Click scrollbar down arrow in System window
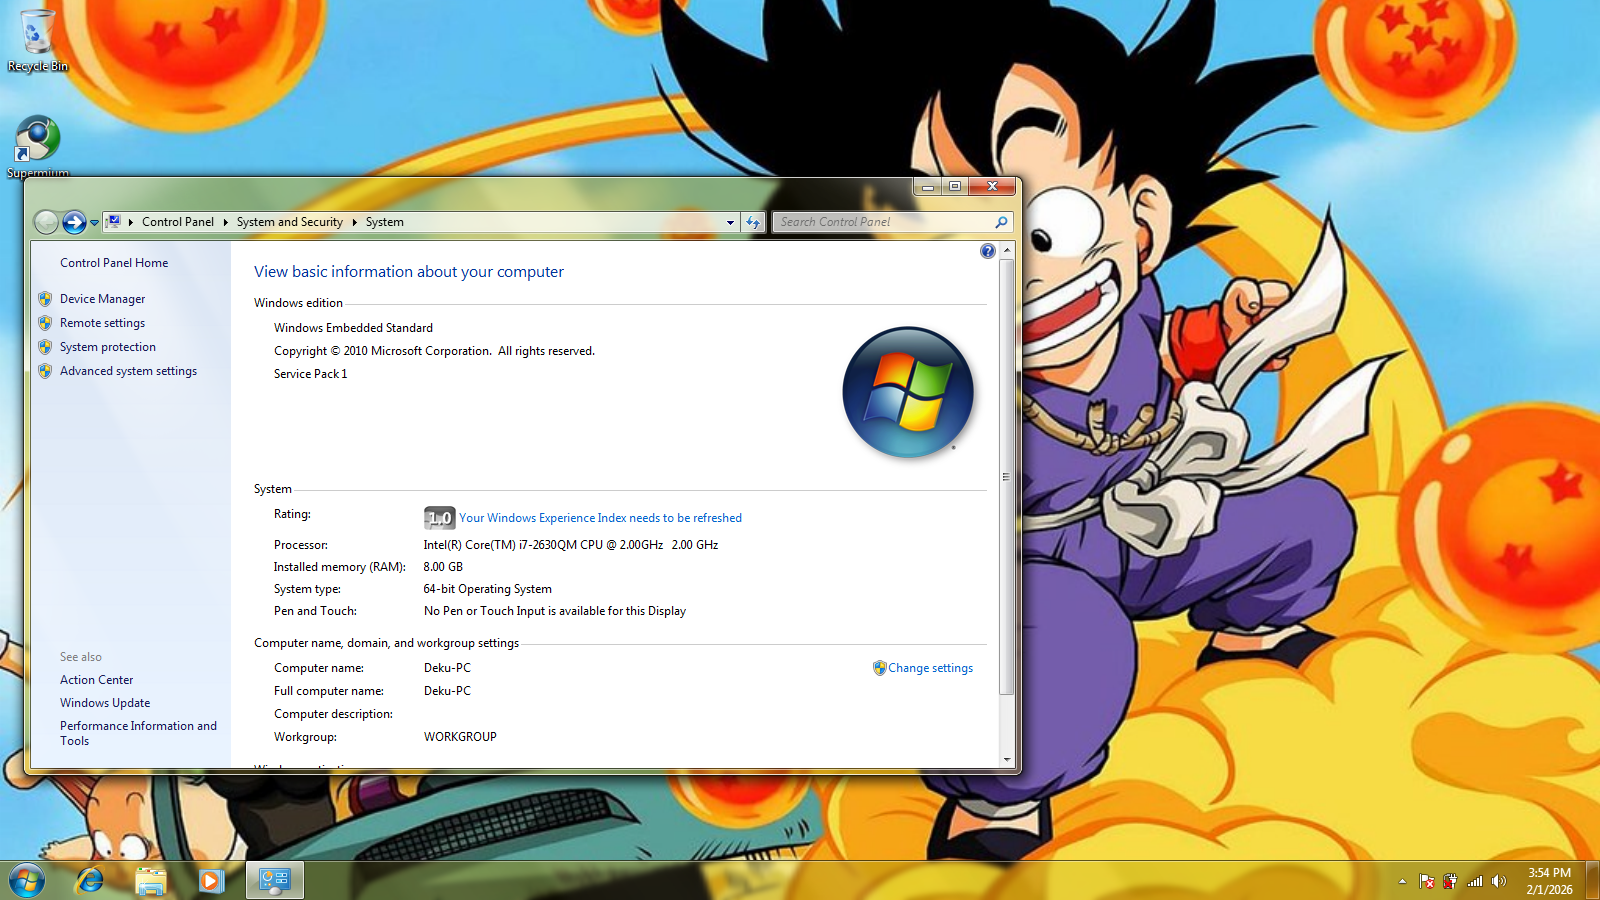Image resolution: width=1600 pixels, height=900 pixels. [x=1007, y=760]
